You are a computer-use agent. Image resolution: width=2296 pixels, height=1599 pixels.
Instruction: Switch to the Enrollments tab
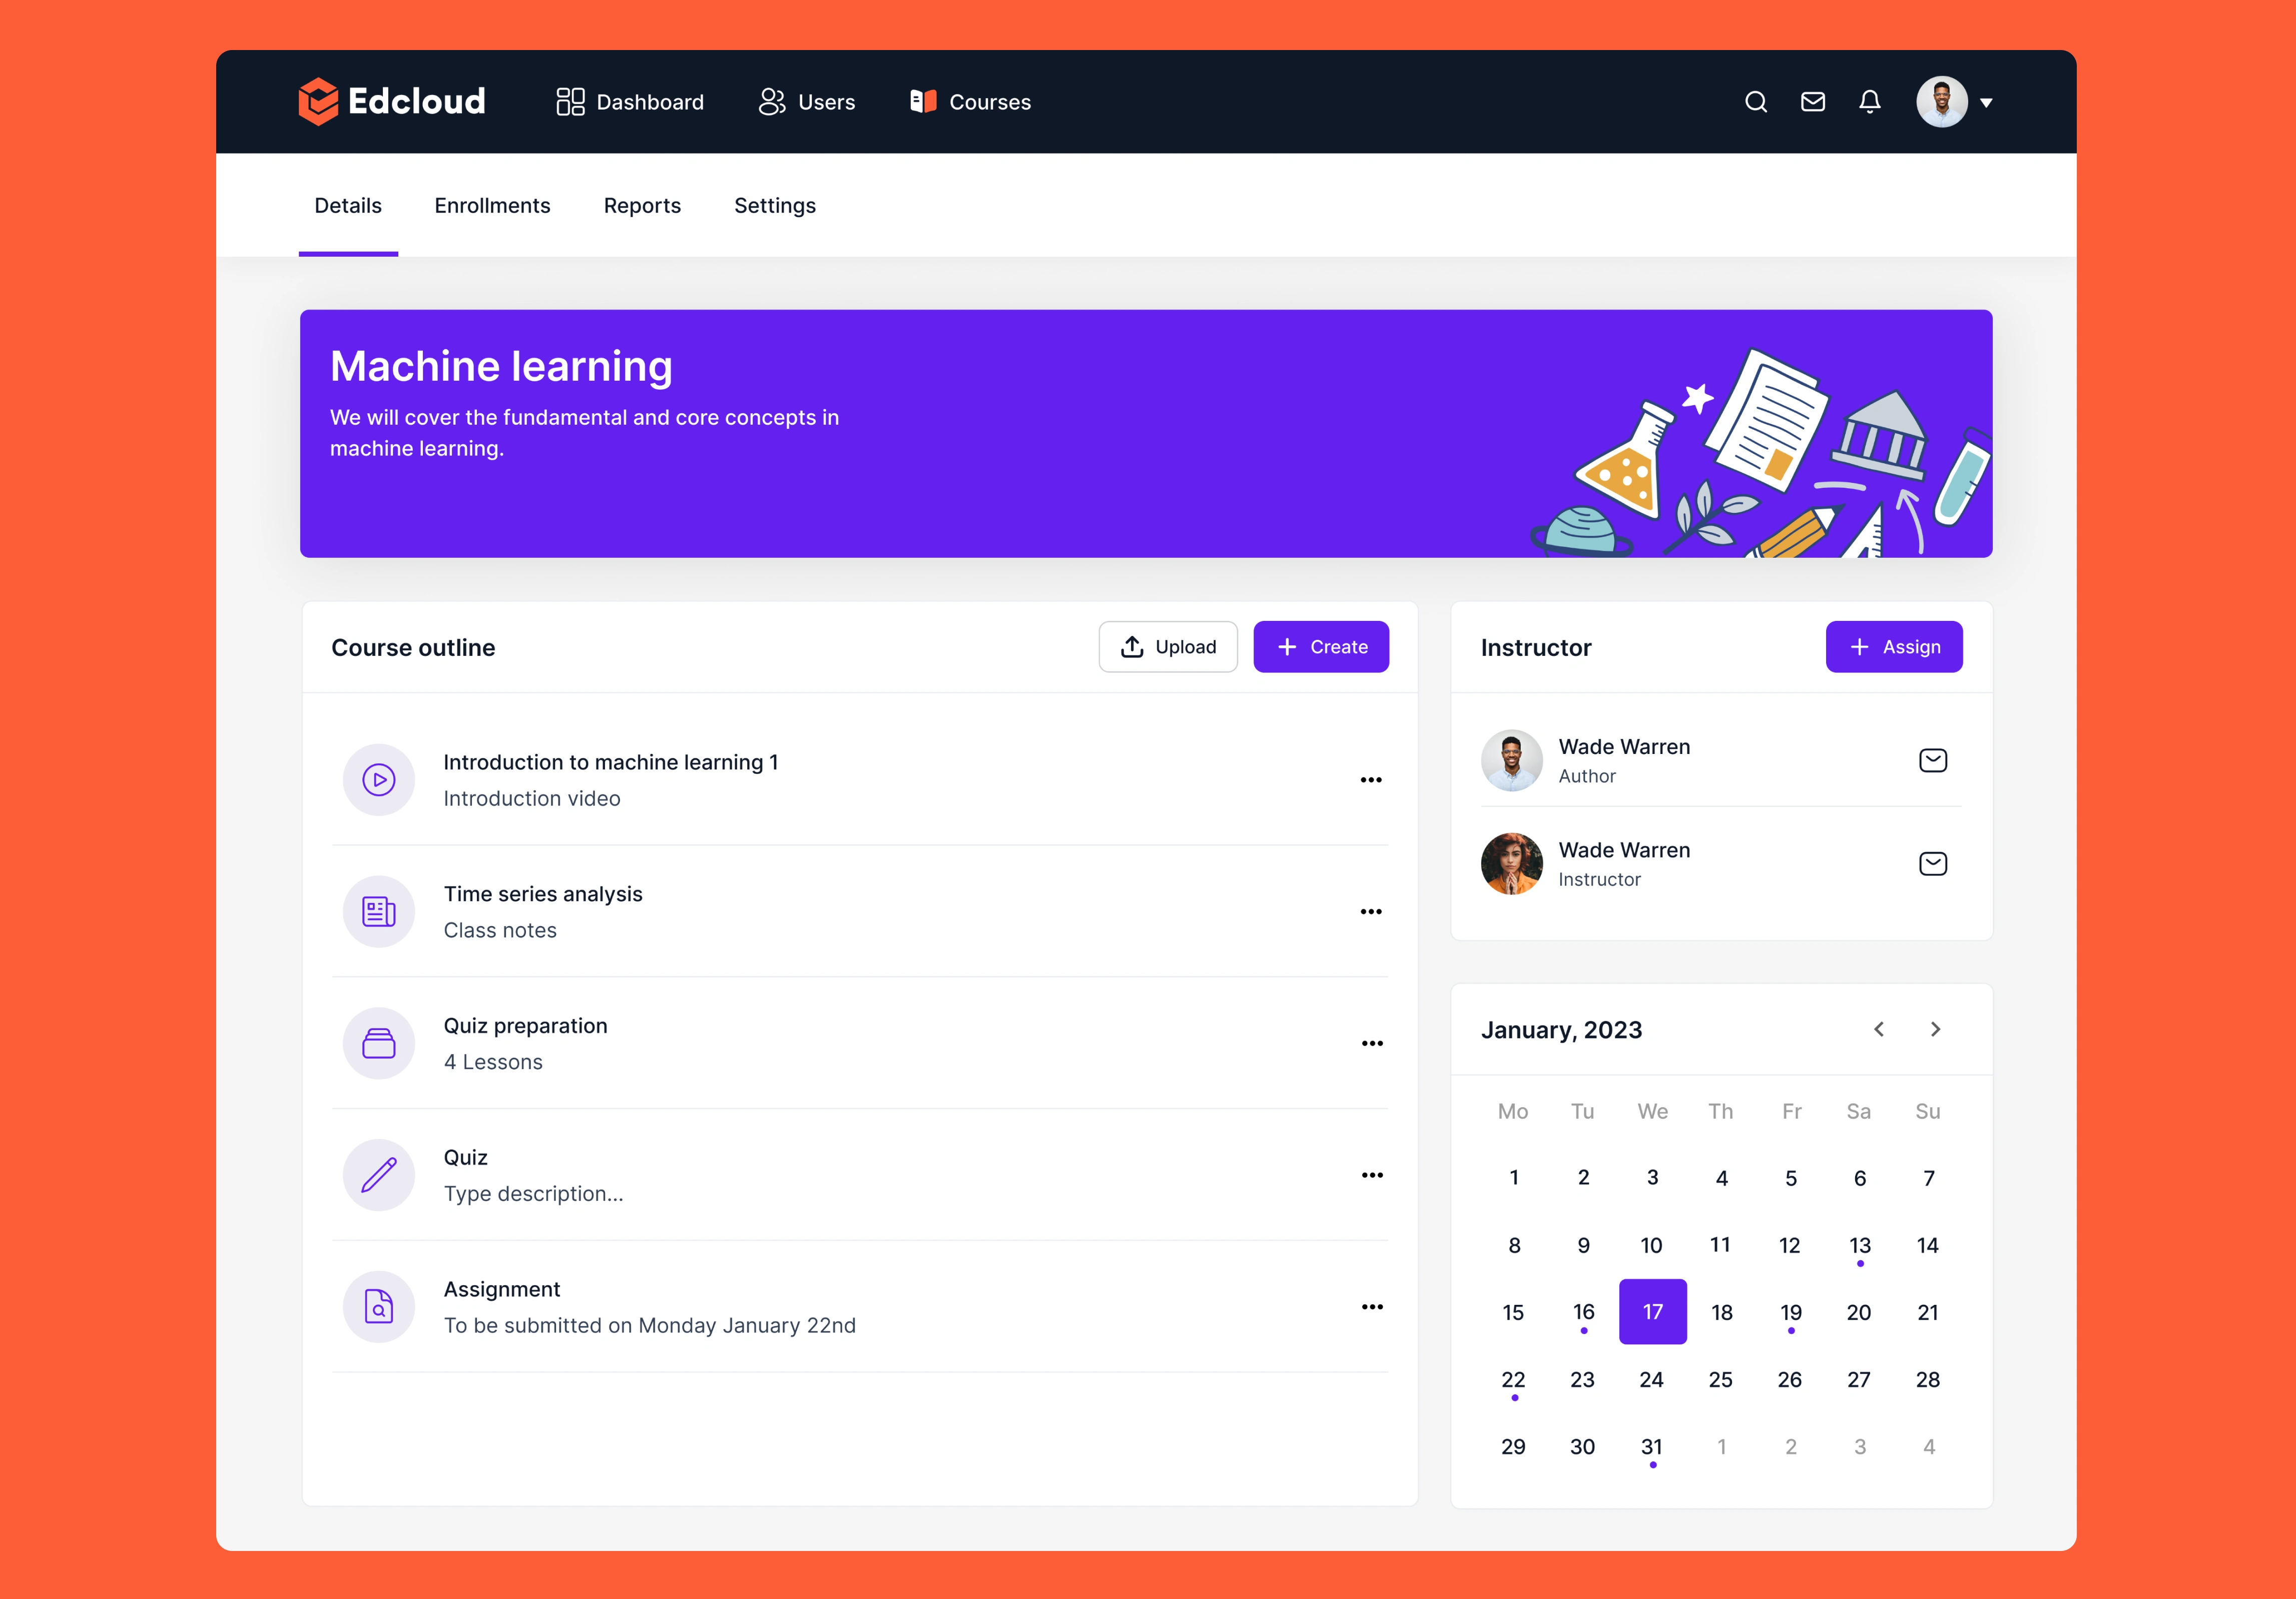pyautogui.click(x=492, y=206)
